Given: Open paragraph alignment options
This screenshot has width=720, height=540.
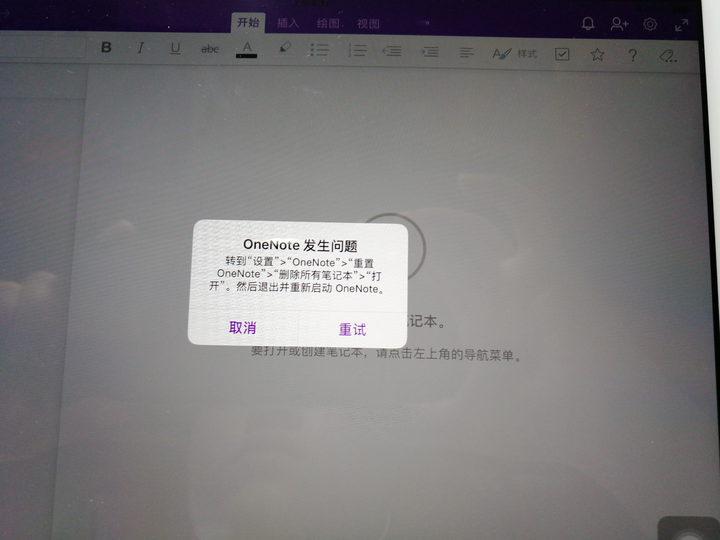Looking at the screenshot, I should click(x=466, y=53).
